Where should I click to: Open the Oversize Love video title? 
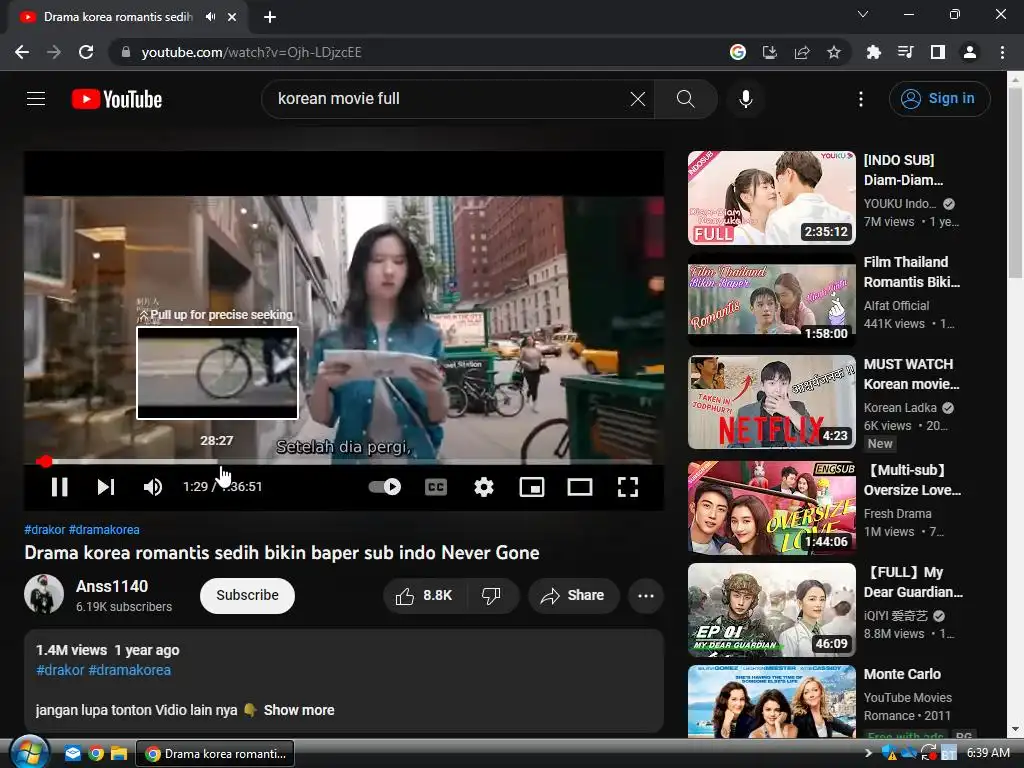tap(912, 480)
